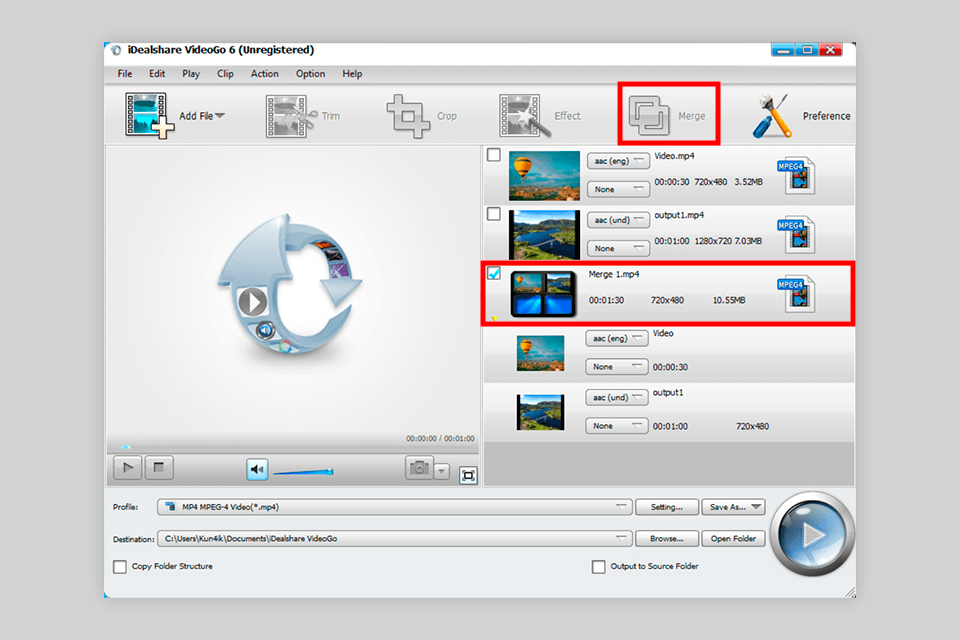Open the Clip menu
Image resolution: width=960 pixels, height=640 pixels.
(x=225, y=73)
